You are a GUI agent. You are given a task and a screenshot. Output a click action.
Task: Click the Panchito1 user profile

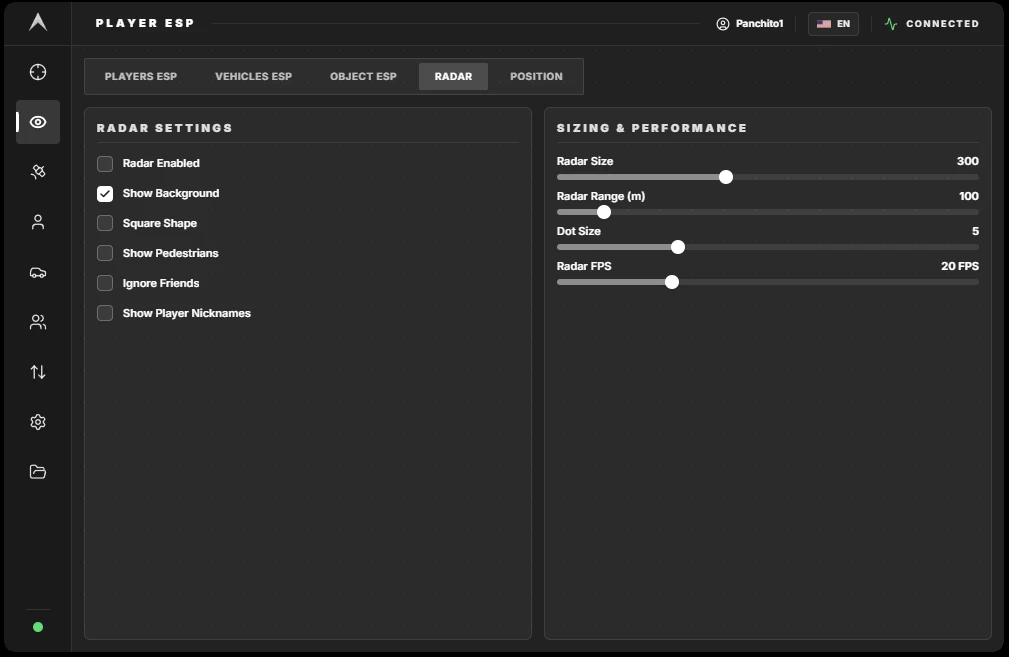click(750, 24)
